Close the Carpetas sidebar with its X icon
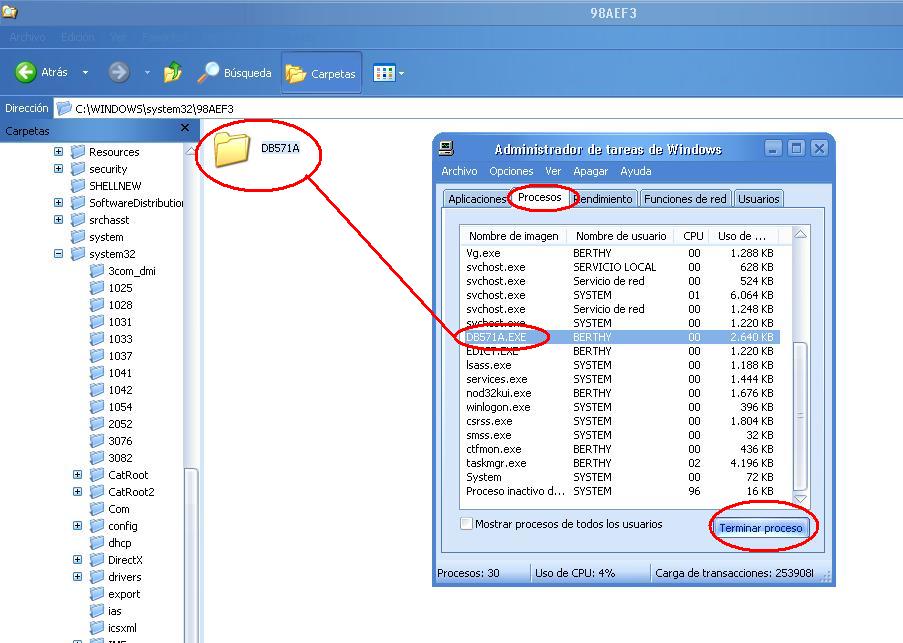Viewport: 903px width, 643px height. [184, 128]
